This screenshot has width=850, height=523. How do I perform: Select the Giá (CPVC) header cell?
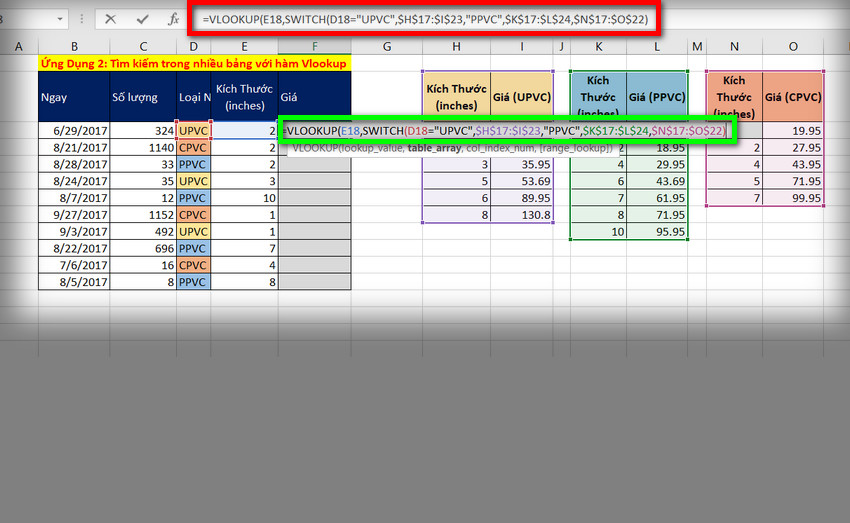point(793,96)
